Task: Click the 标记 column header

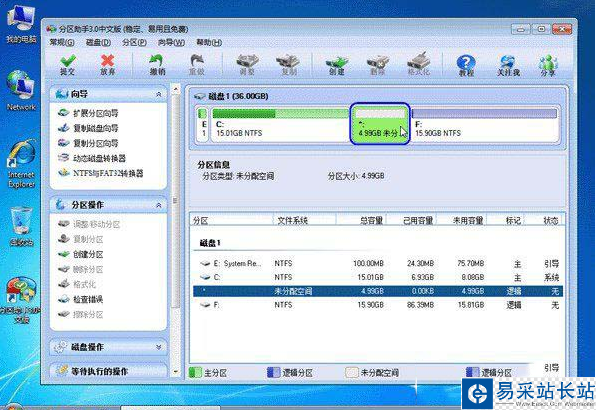Action: [x=505, y=220]
